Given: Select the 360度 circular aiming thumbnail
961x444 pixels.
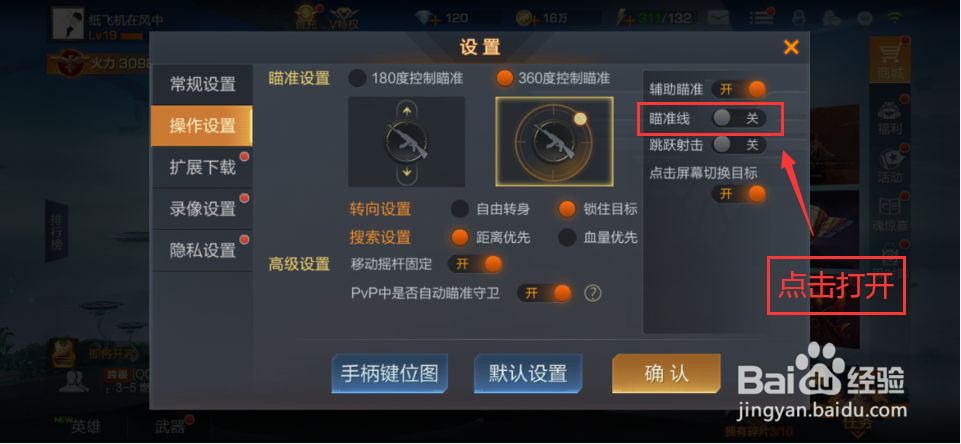Looking at the screenshot, I should coord(554,142).
